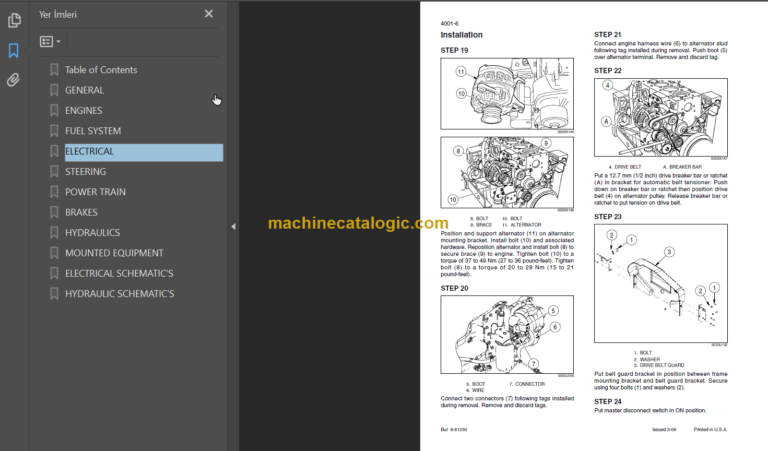Select the highlighted ELECTRICAL bookmark
Viewport: 768px width, 451px height.
144,152
